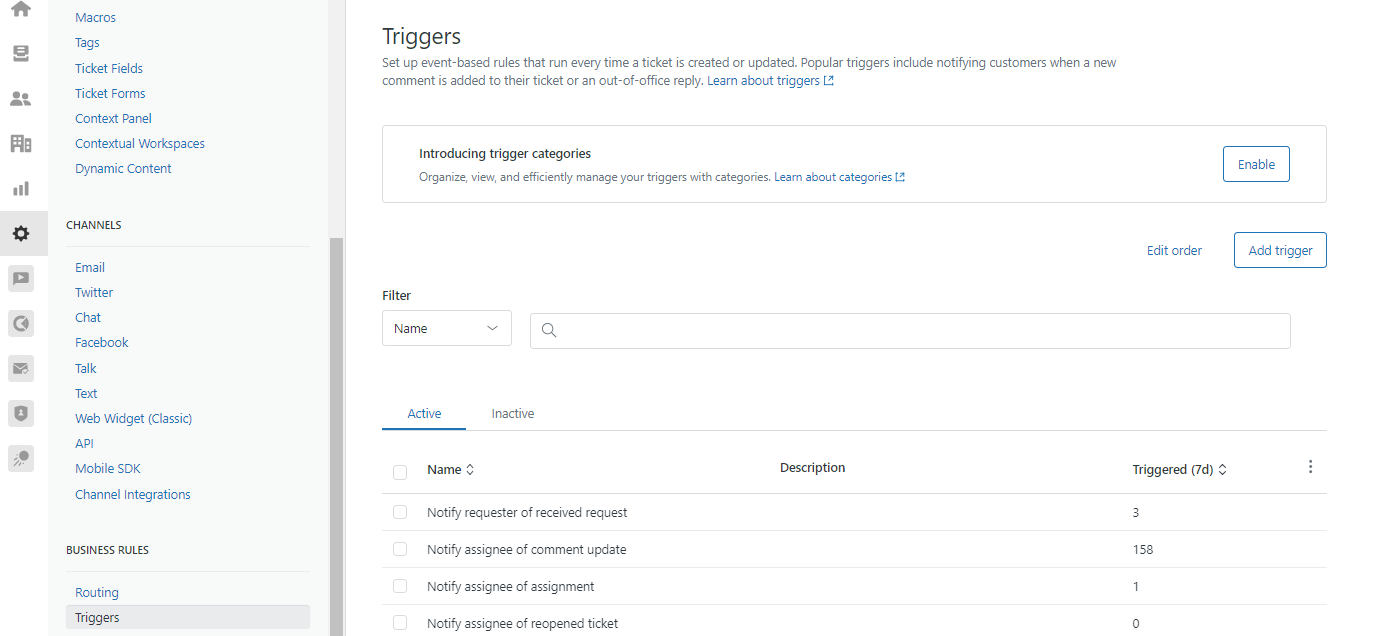The width and height of the screenshot is (1386, 636).
Task: Open the Talk channel settings
Action: click(86, 368)
